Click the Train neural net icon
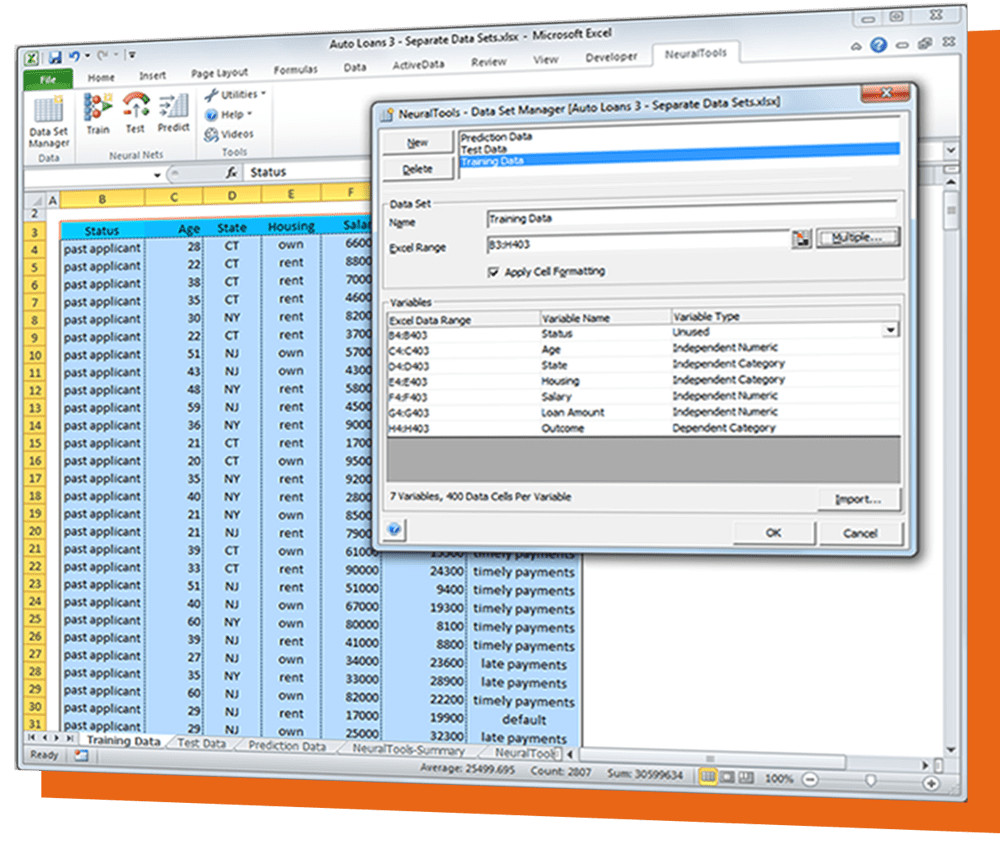Viewport: 1000px width, 859px height. [x=98, y=114]
